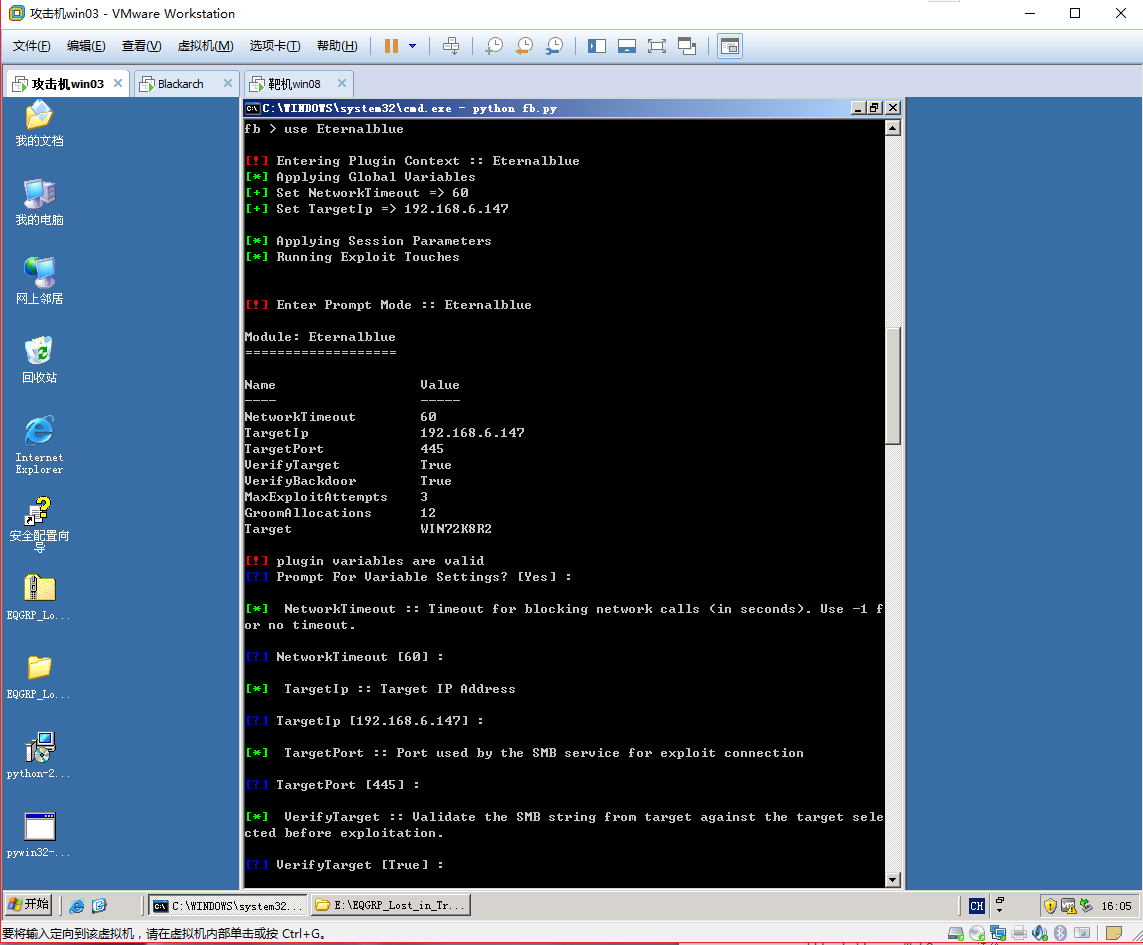Switch to the 靶机win08 tab
This screenshot has width=1143, height=945.
pyautogui.click(x=294, y=84)
